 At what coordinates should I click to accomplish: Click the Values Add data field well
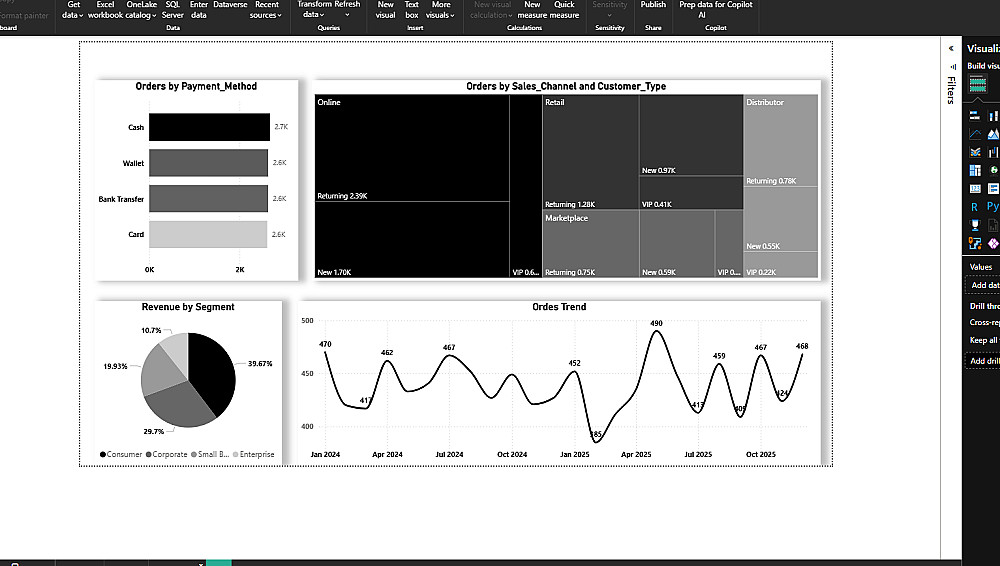coord(985,285)
